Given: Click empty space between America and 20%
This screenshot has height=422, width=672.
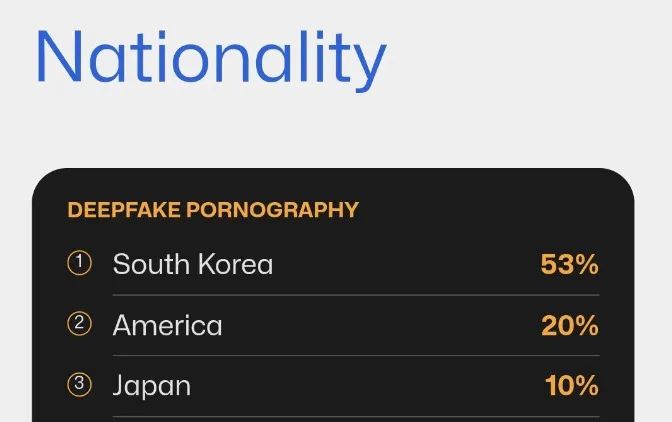Looking at the screenshot, I should 380,325.
